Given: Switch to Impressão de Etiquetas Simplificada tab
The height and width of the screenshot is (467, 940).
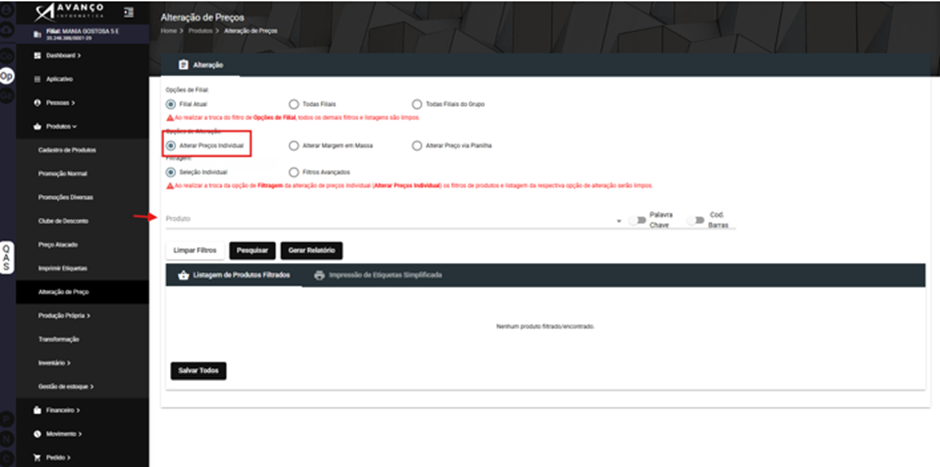Looking at the screenshot, I should [378, 275].
